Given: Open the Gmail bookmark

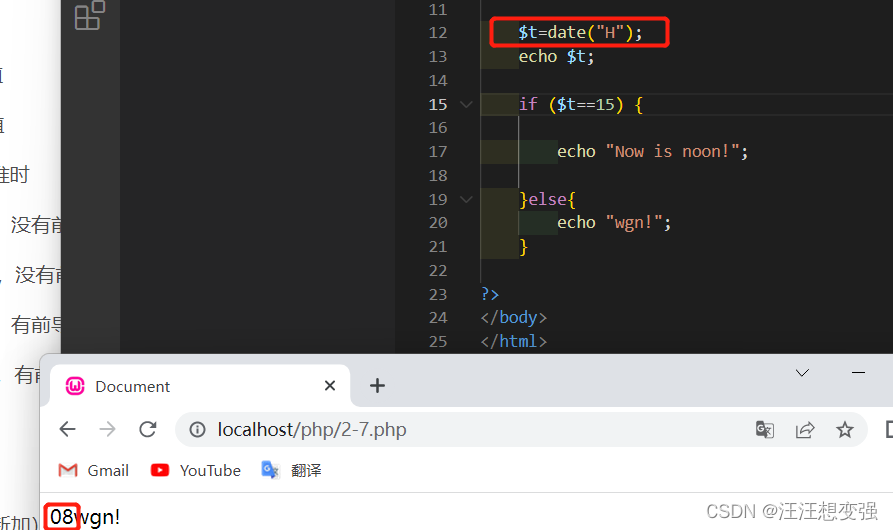Looking at the screenshot, I should click(93, 470).
